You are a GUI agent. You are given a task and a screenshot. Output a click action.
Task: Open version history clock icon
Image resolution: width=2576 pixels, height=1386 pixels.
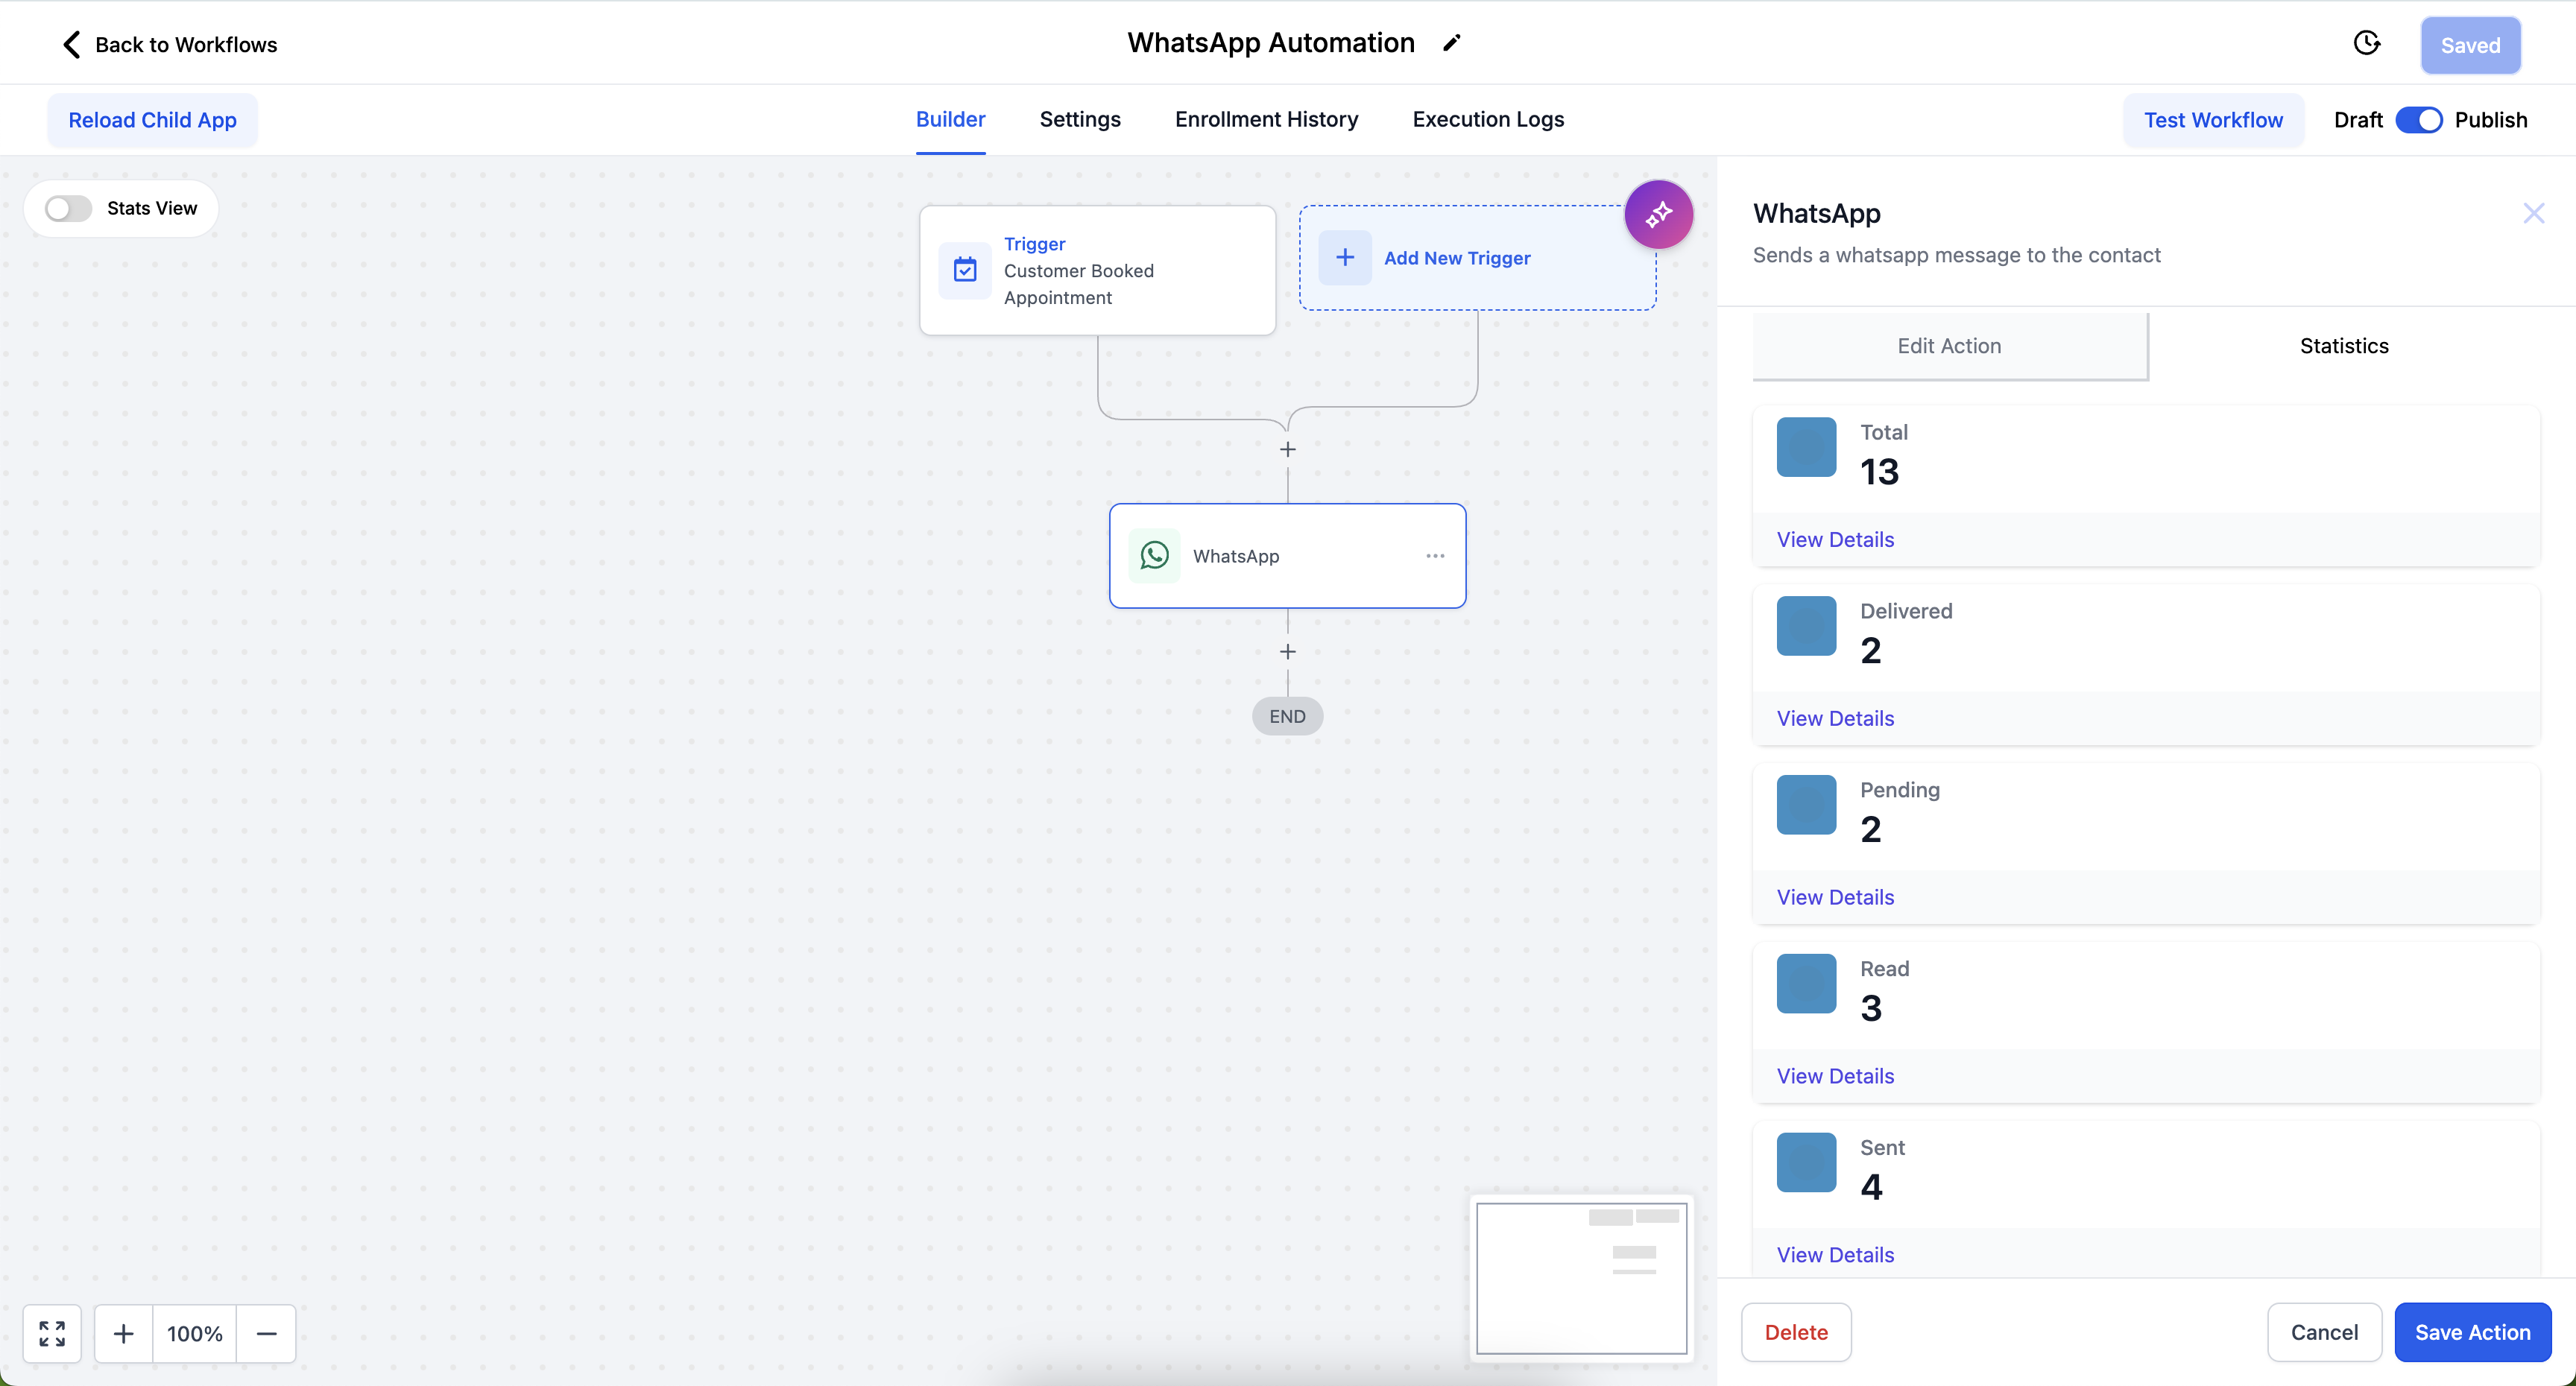point(2366,43)
